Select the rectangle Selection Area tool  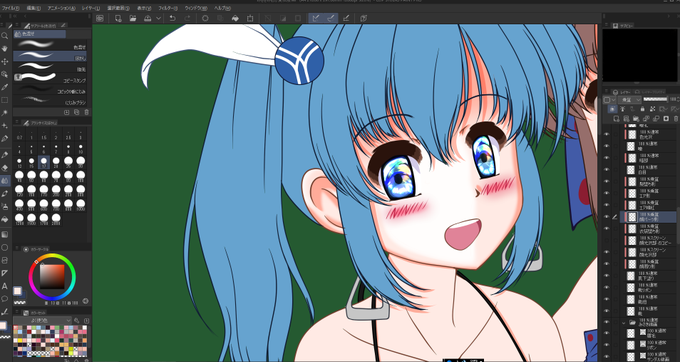[x=5, y=100]
